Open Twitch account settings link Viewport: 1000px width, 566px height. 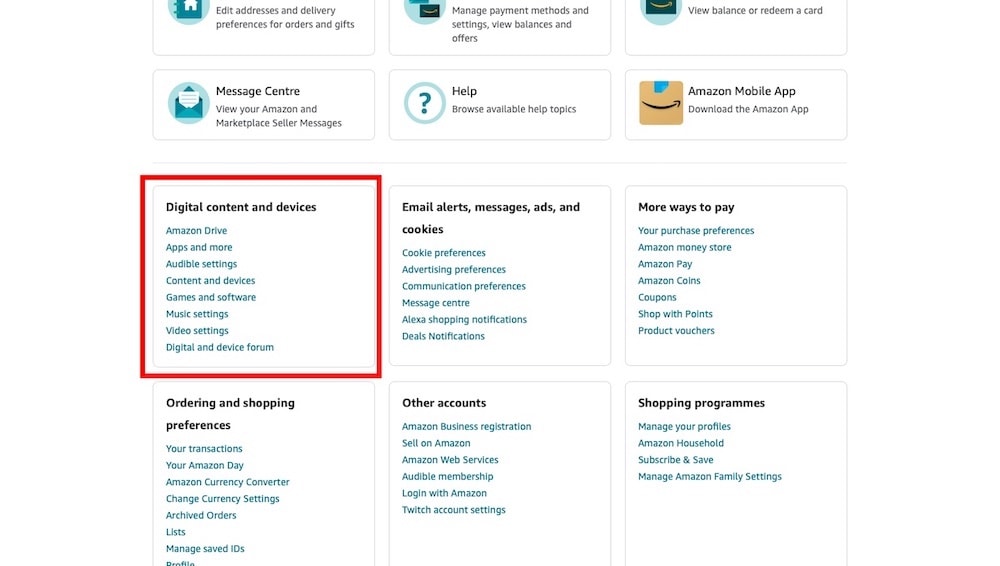[x=453, y=510]
